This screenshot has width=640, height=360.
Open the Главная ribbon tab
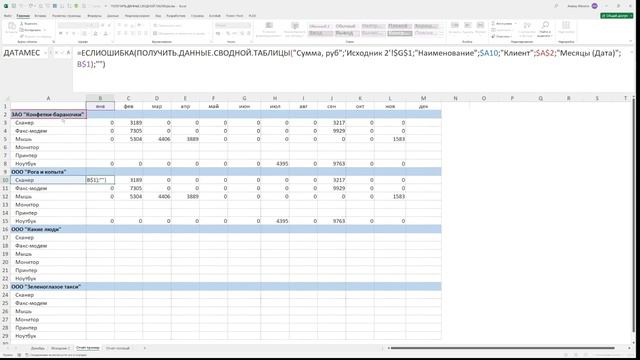23,16
